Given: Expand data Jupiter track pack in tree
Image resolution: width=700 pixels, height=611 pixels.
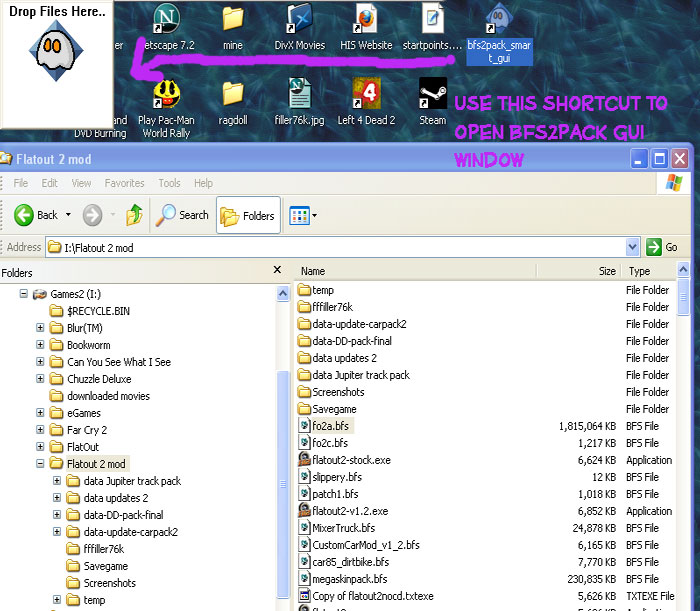Looking at the screenshot, I should coord(57,480).
